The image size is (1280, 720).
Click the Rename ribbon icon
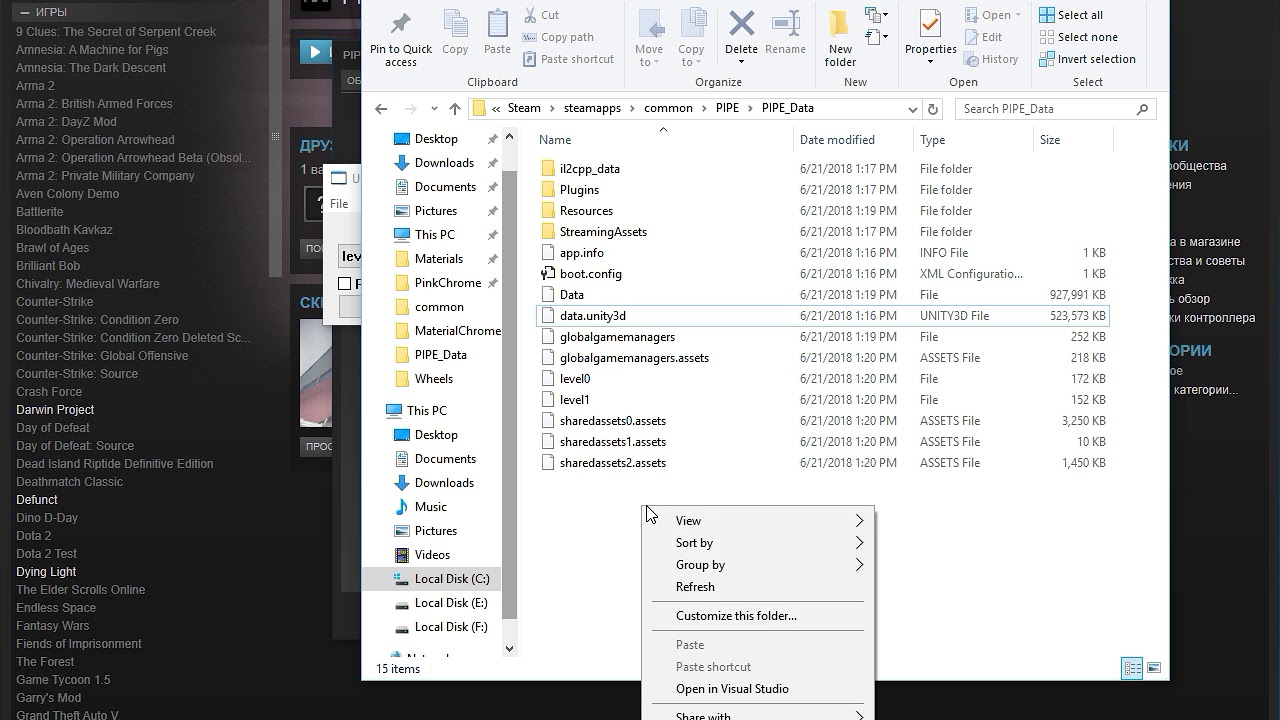click(786, 23)
